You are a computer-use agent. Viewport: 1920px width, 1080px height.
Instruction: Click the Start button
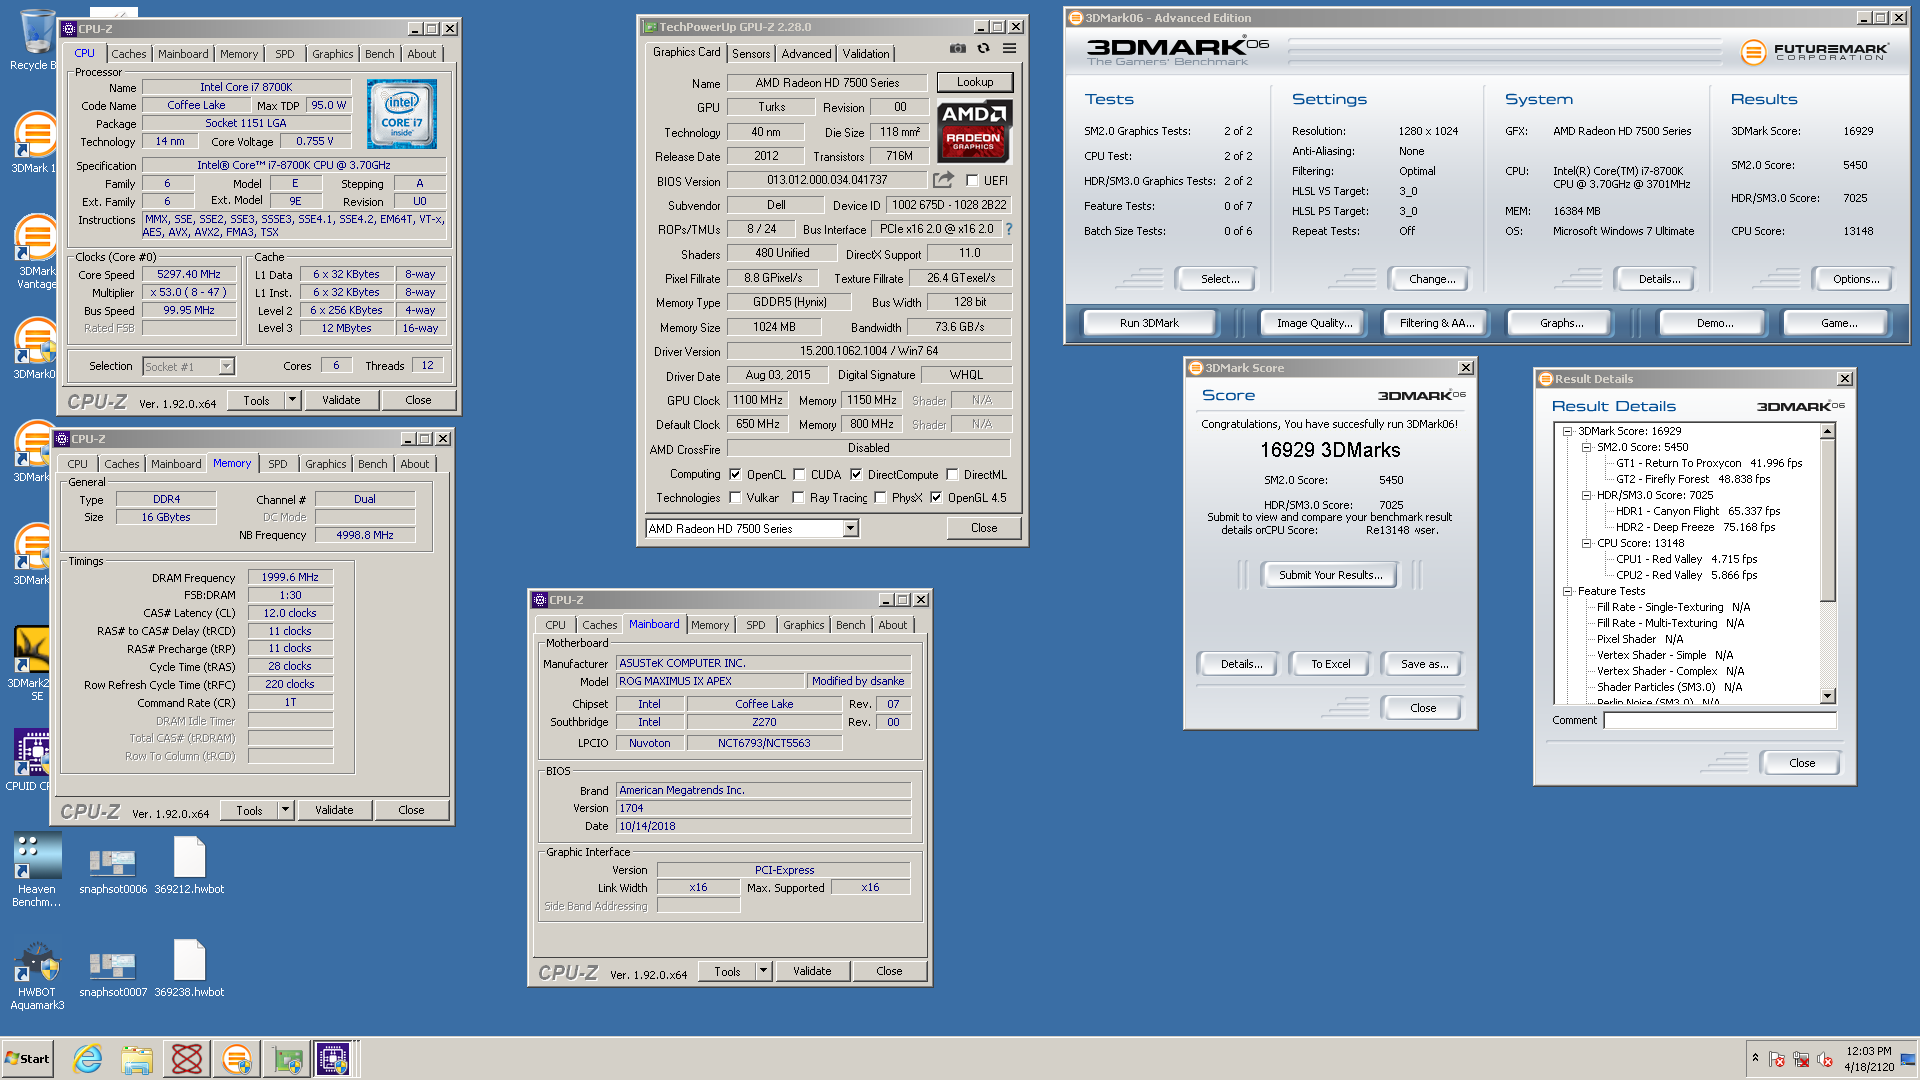tap(28, 1059)
